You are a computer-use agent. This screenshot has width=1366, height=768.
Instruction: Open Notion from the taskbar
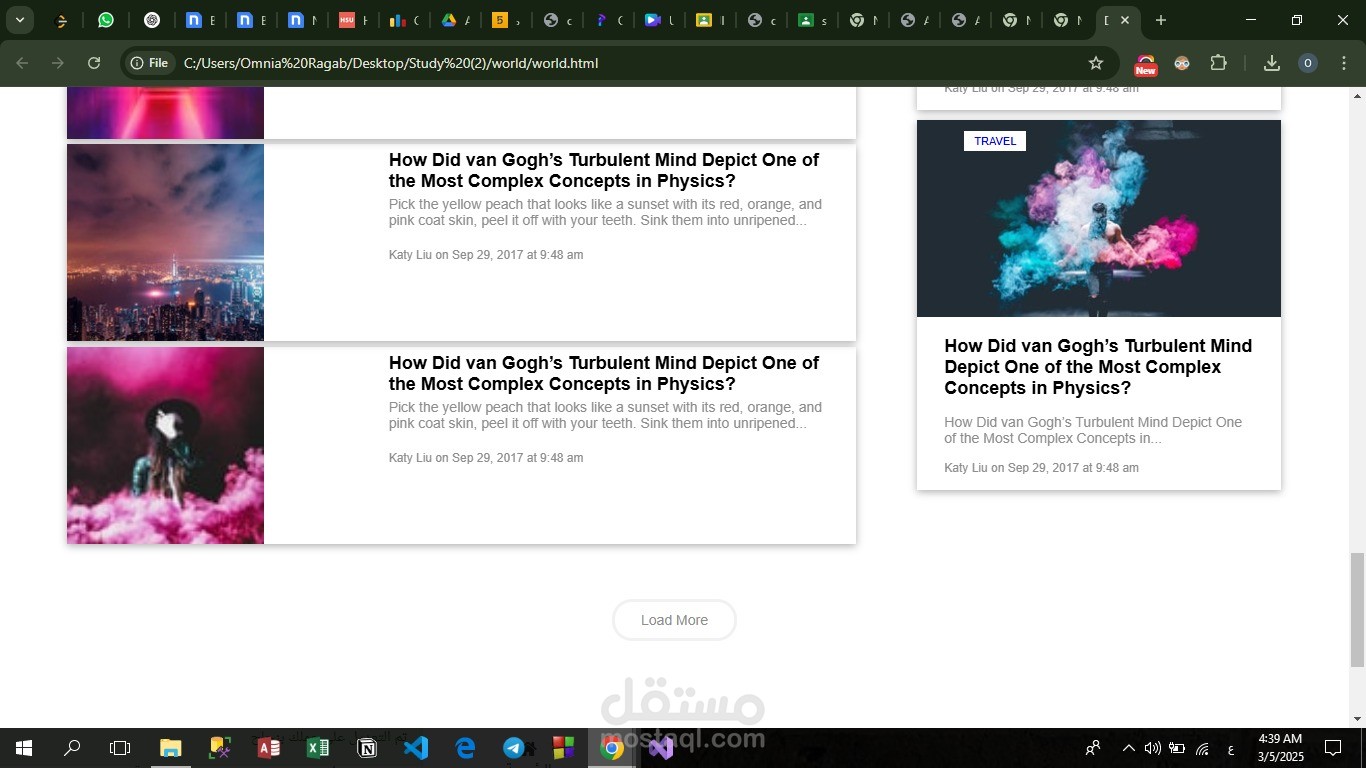coord(367,748)
